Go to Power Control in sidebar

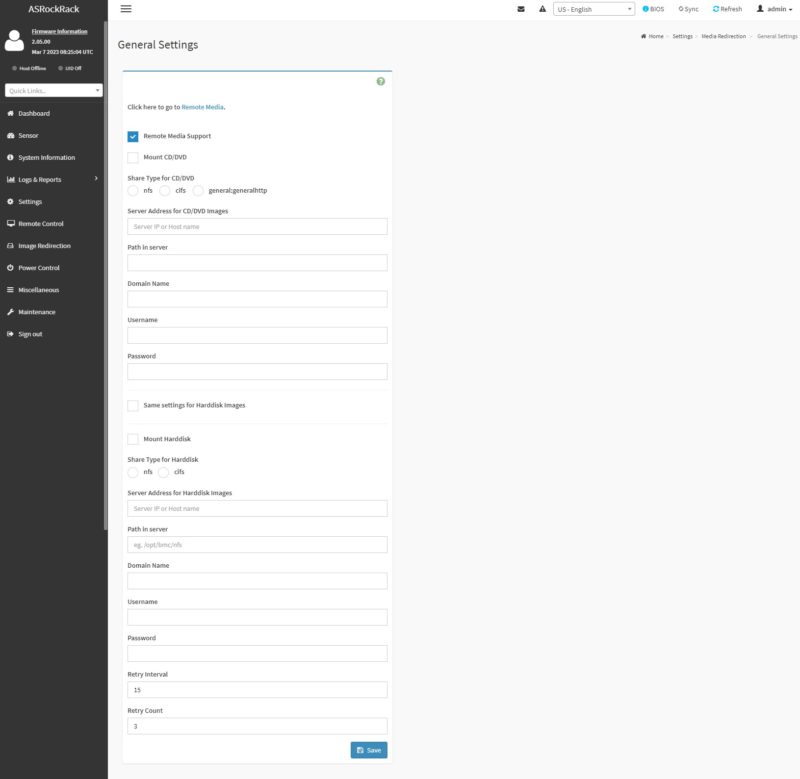click(39, 268)
